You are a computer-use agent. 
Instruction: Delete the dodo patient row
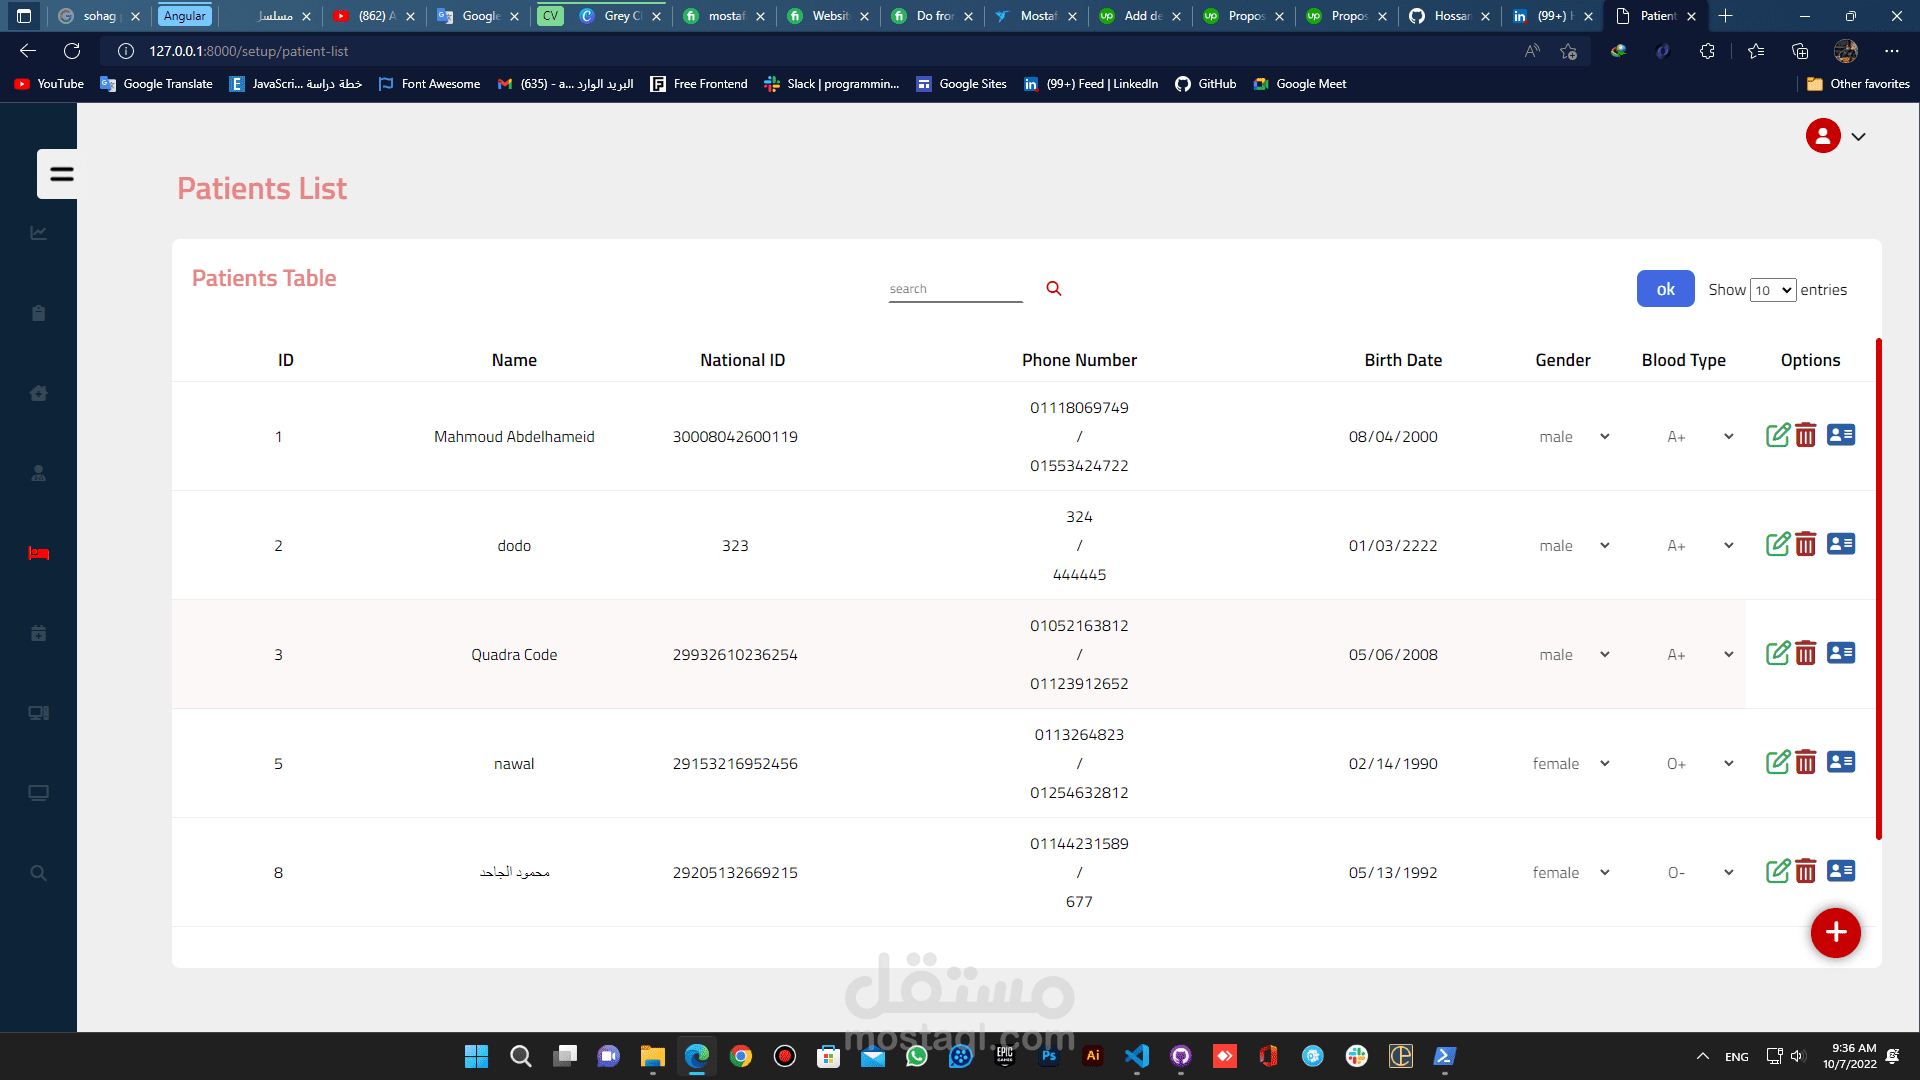pos(1805,544)
